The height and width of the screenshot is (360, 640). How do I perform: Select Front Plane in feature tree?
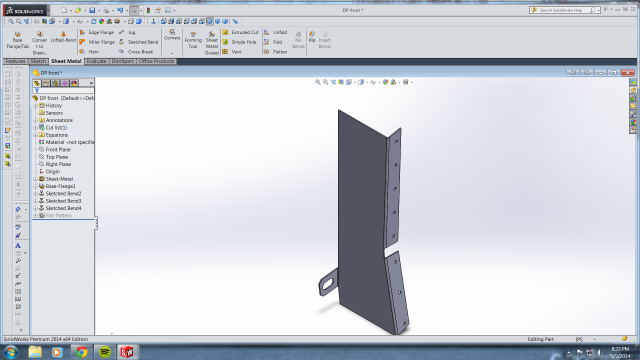pos(54,150)
